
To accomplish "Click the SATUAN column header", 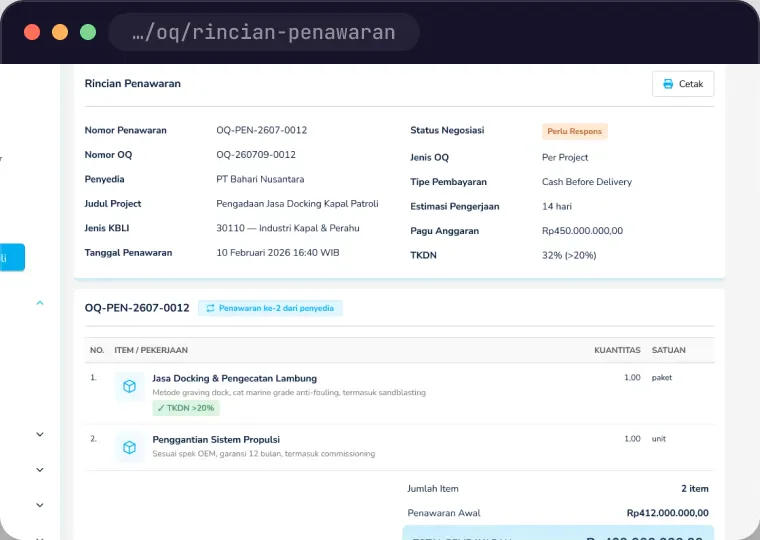I will pos(668,350).
